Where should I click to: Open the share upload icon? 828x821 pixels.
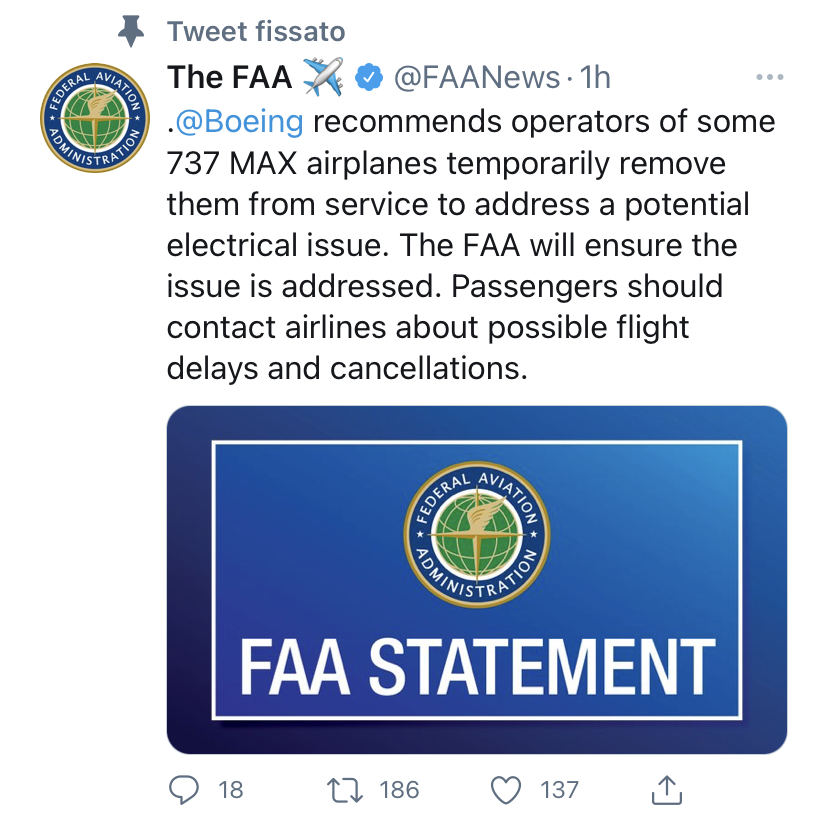(x=666, y=790)
